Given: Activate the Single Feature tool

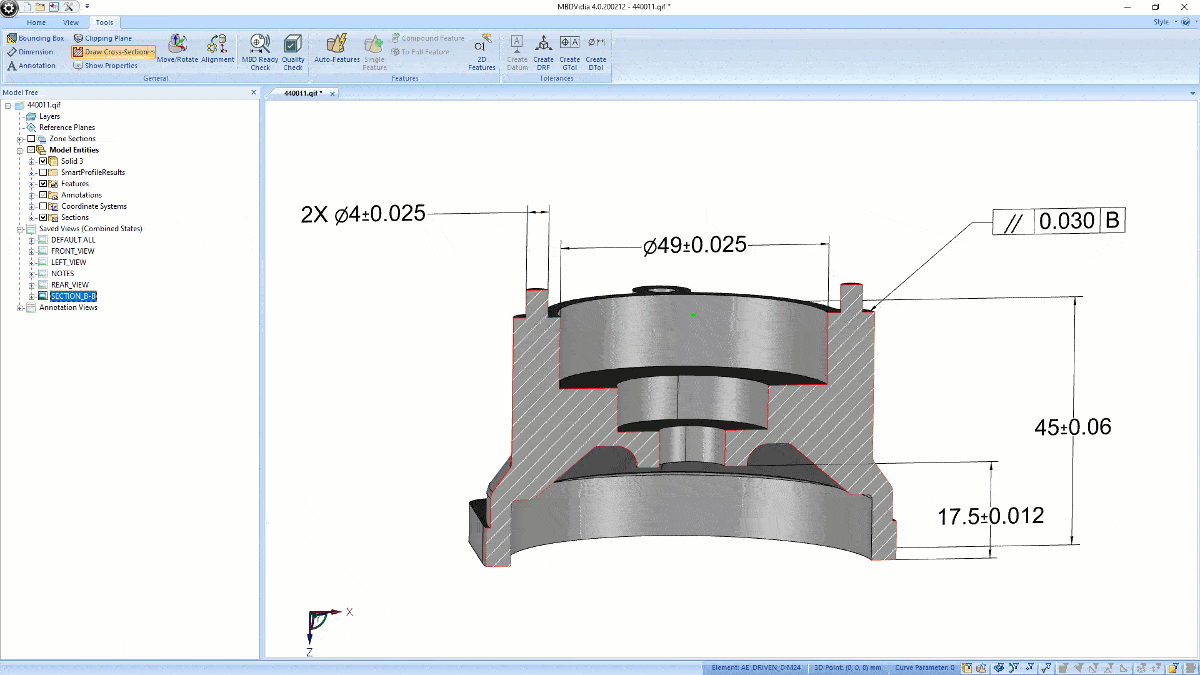Looking at the screenshot, I should 373,50.
